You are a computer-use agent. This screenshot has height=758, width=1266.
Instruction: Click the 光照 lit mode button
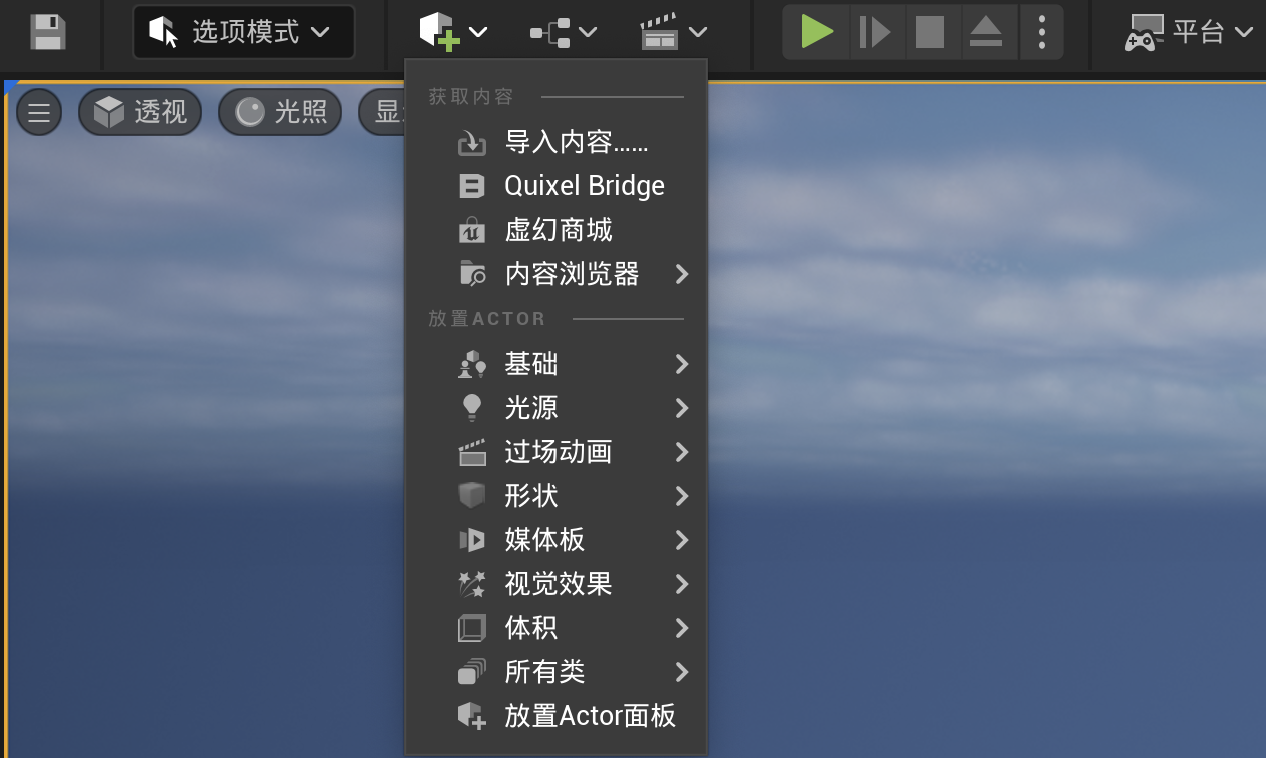pyautogui.click(x=280, y=112)
